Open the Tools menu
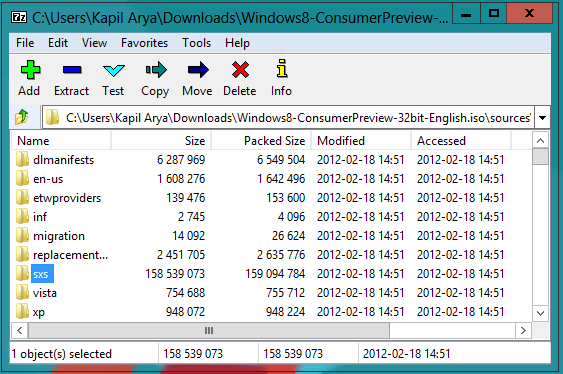563x374 pixels. [196, 43]
